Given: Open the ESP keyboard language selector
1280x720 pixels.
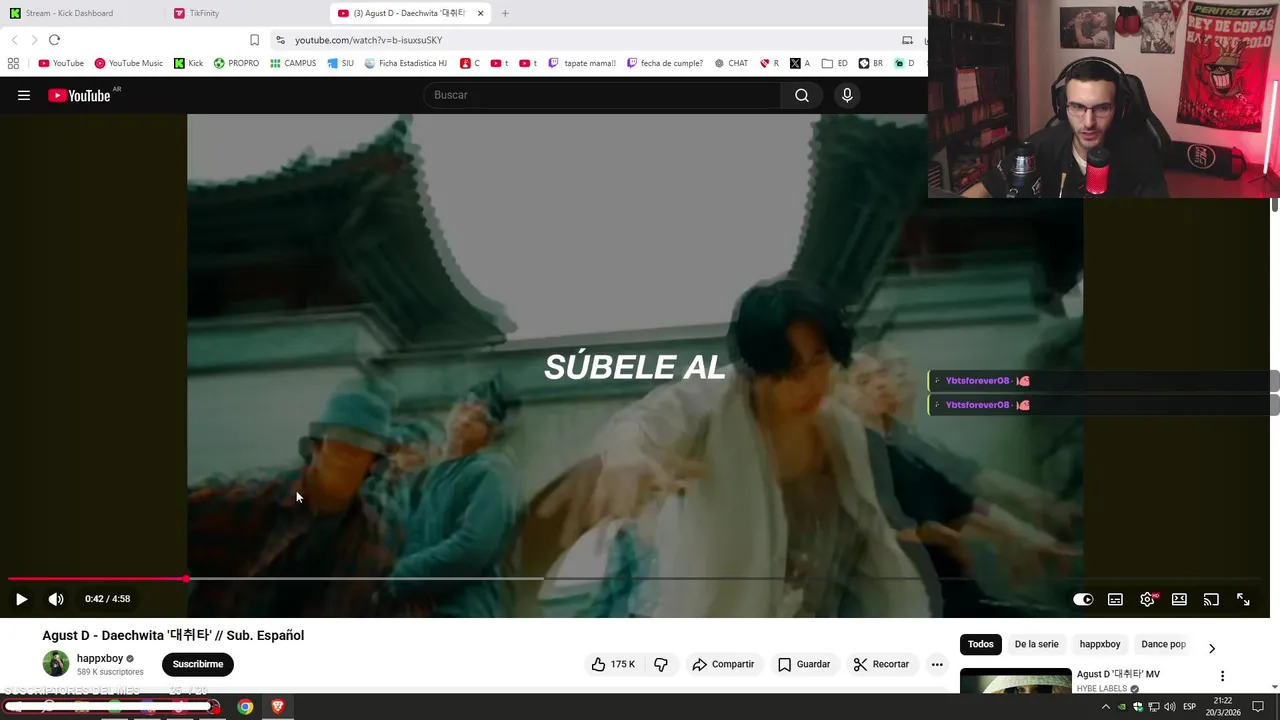Looking at the screenshot, I should (x=1189, y=707).
